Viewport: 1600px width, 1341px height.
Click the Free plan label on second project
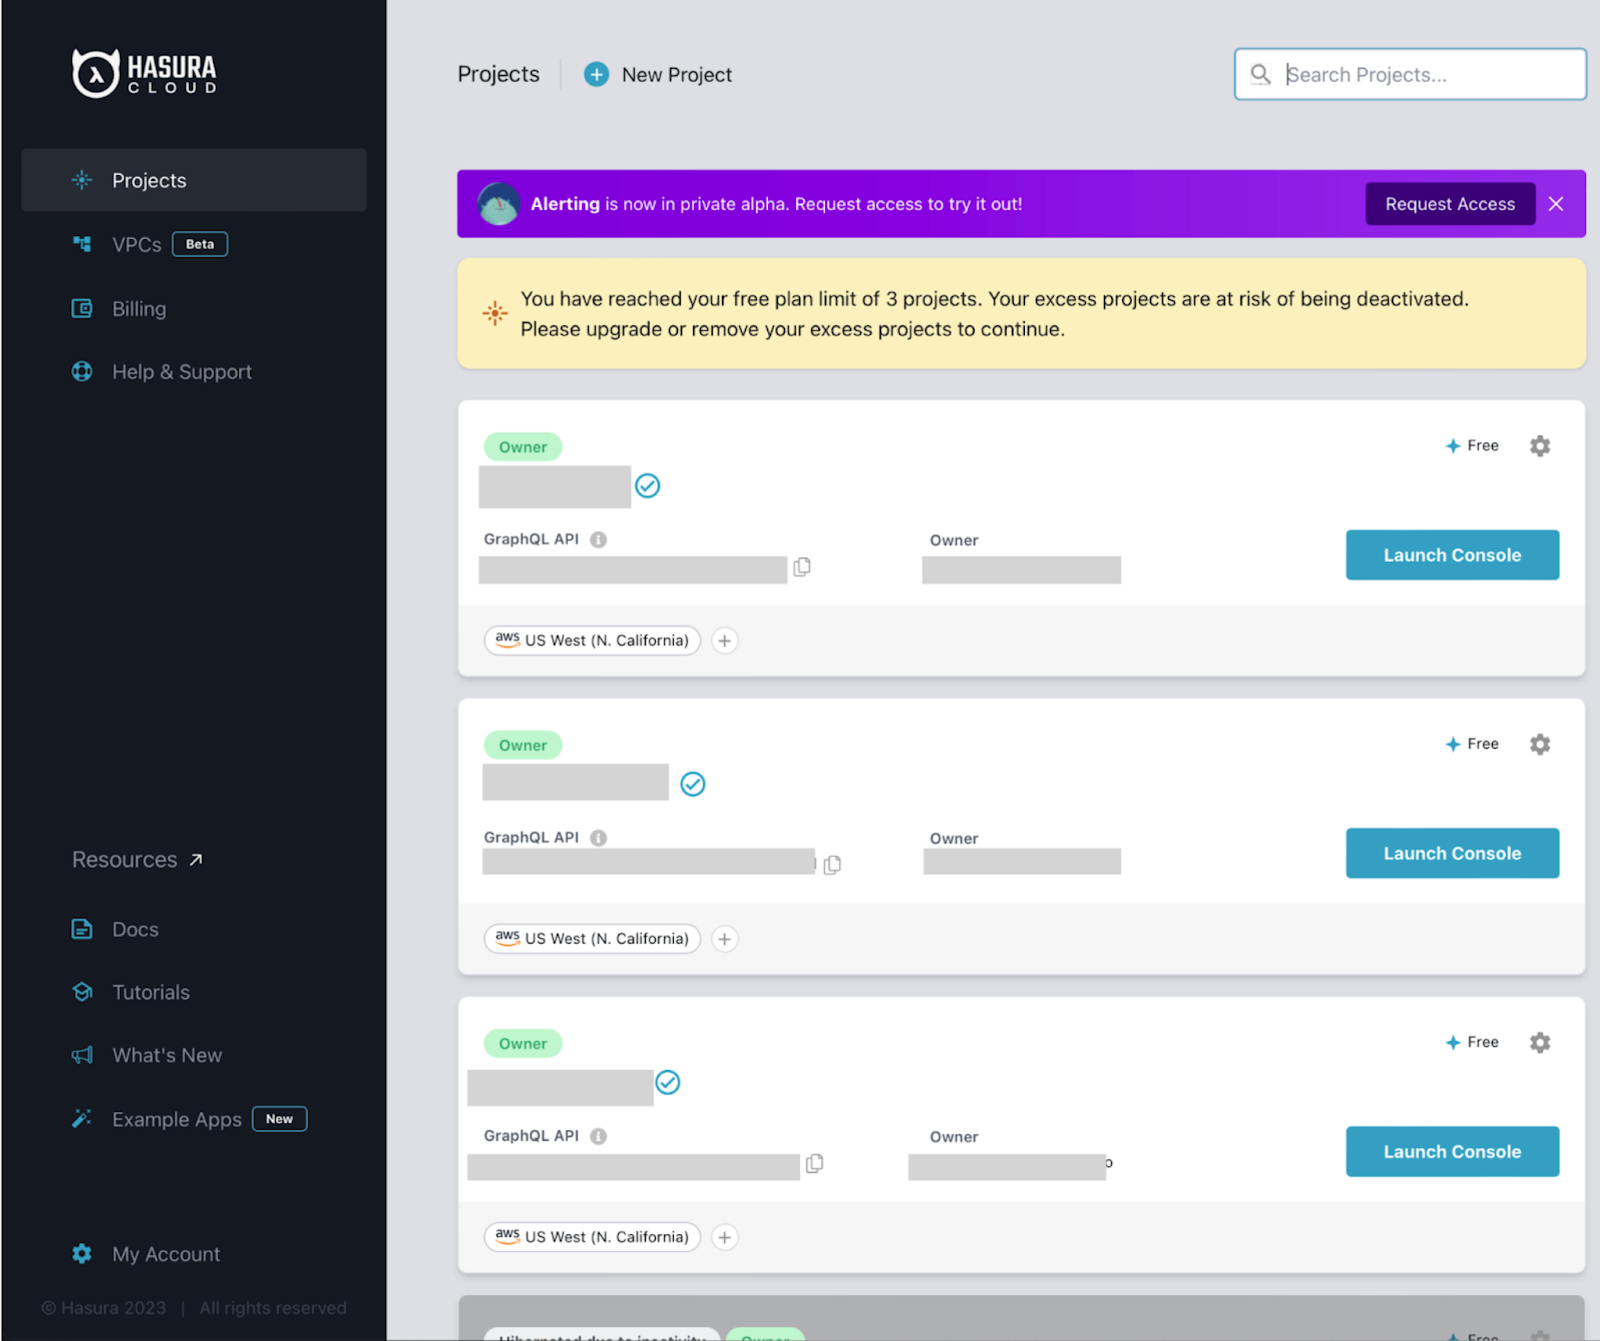tap(1472, 744)
